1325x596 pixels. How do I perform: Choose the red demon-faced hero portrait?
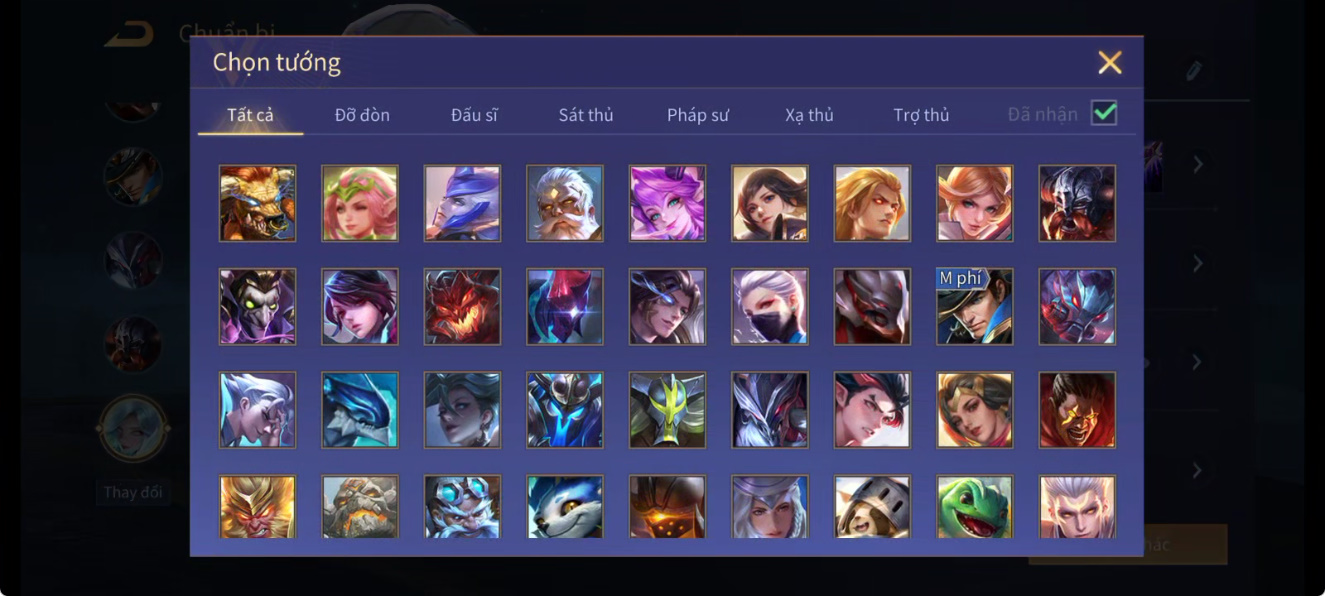(462, 306)
